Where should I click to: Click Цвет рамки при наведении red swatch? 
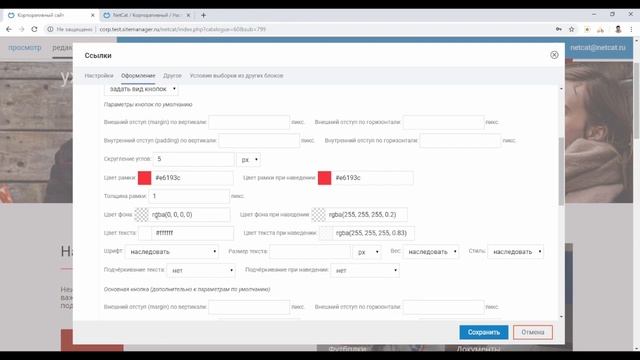(324, 178)
